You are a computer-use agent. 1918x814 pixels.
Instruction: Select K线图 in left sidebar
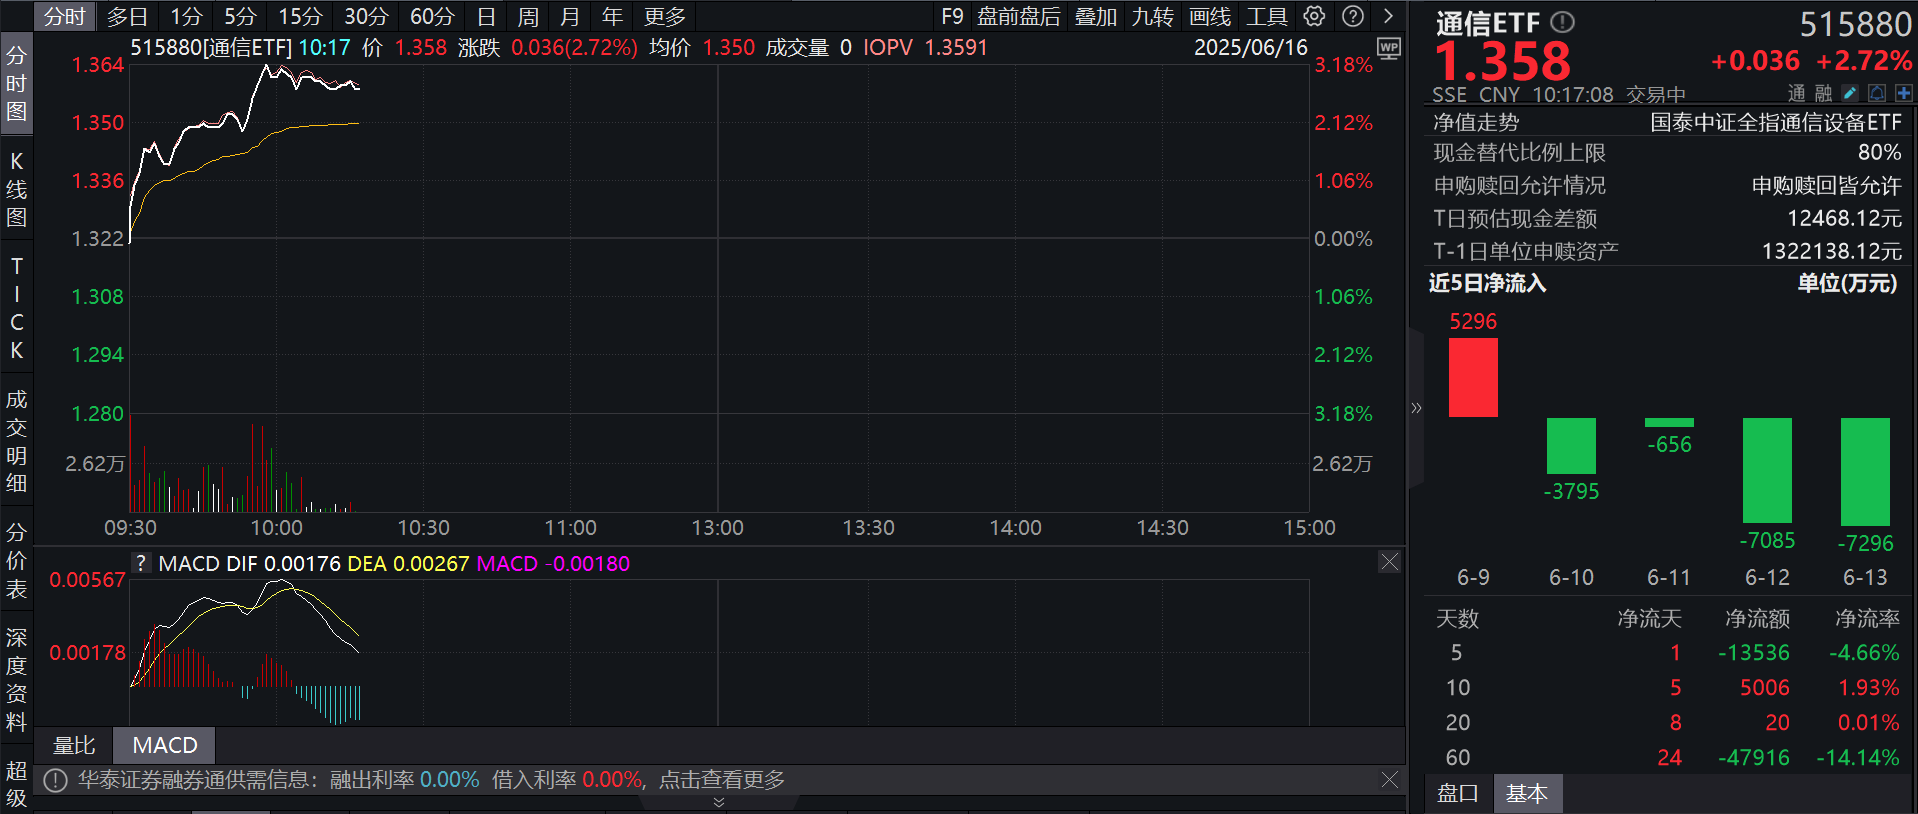point(16,189)
